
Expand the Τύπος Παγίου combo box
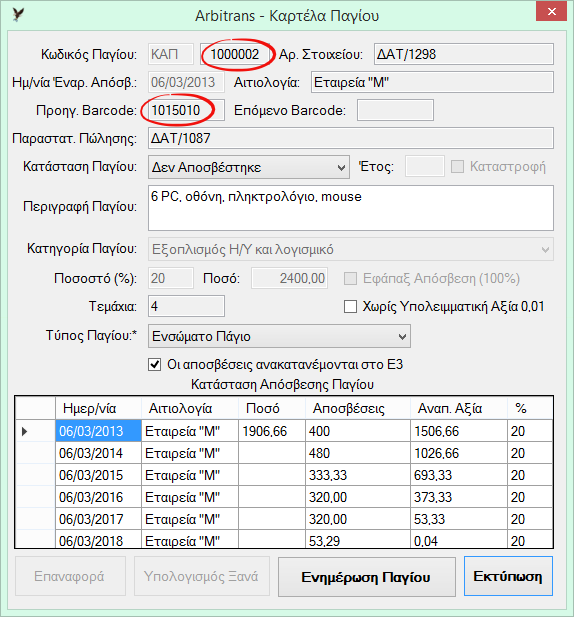tap(279, 336)
